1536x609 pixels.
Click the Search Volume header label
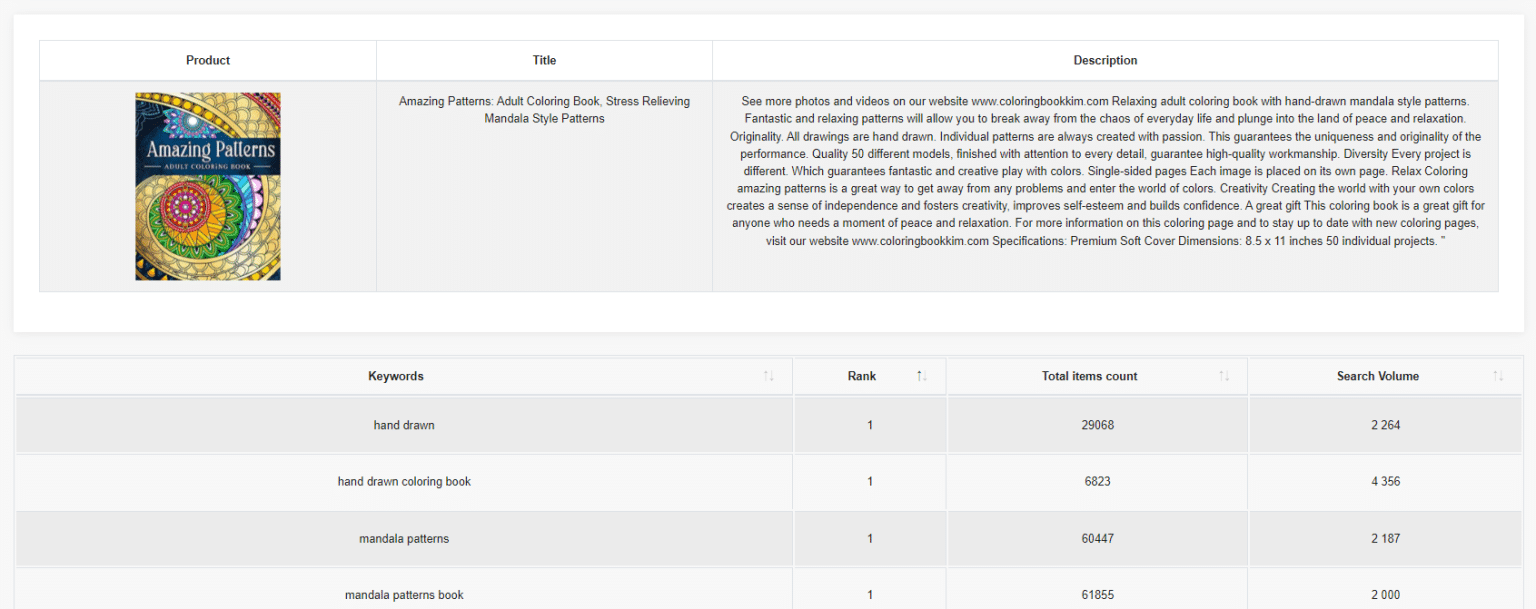pyautogui.click(x=1377, y=376)
